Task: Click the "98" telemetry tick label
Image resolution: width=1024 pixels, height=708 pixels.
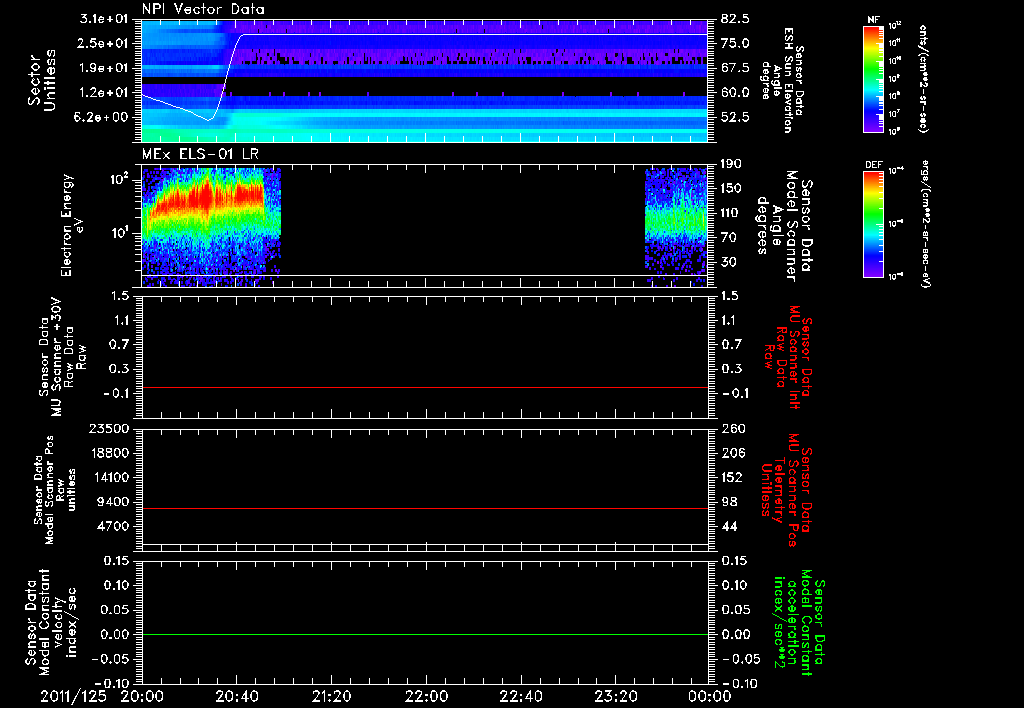Action: tap(728, 502)
